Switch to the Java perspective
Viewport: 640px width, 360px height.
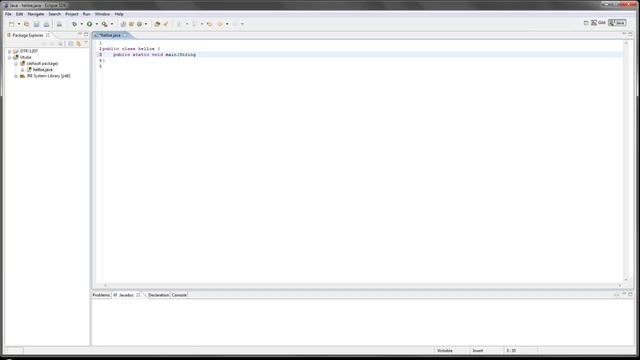tap(617, 23)
